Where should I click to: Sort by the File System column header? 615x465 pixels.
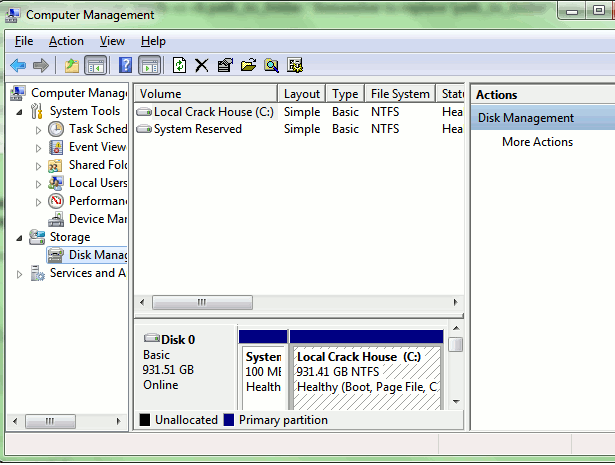(x=400, y=94)
